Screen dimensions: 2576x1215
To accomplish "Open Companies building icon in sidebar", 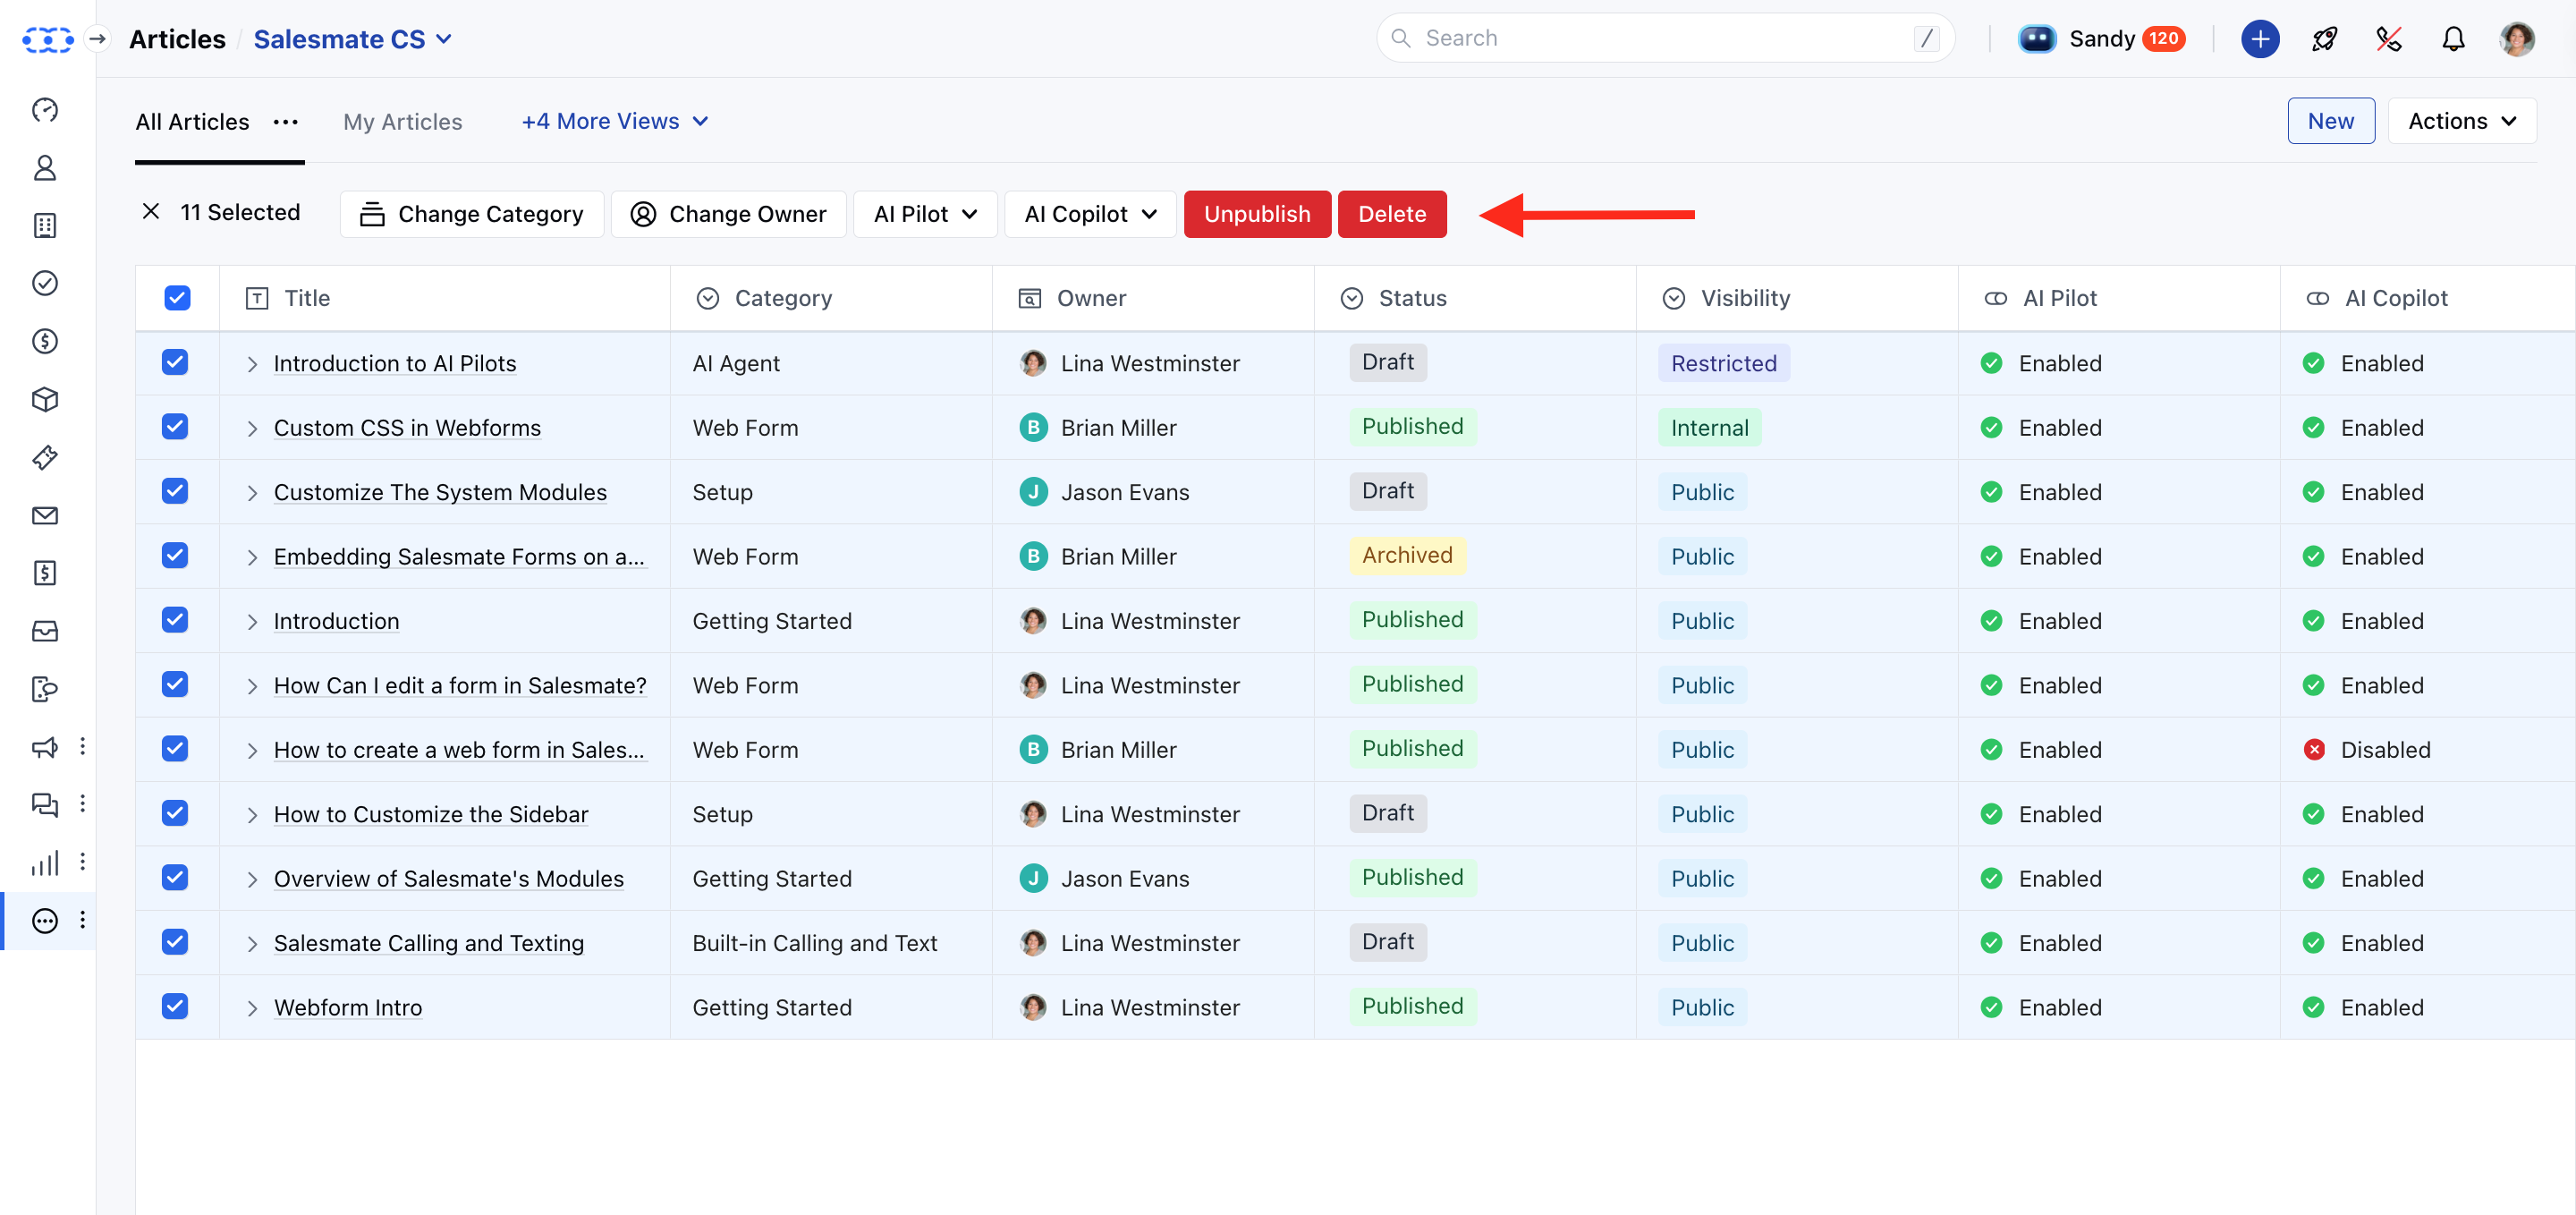I will click(45, 226).
